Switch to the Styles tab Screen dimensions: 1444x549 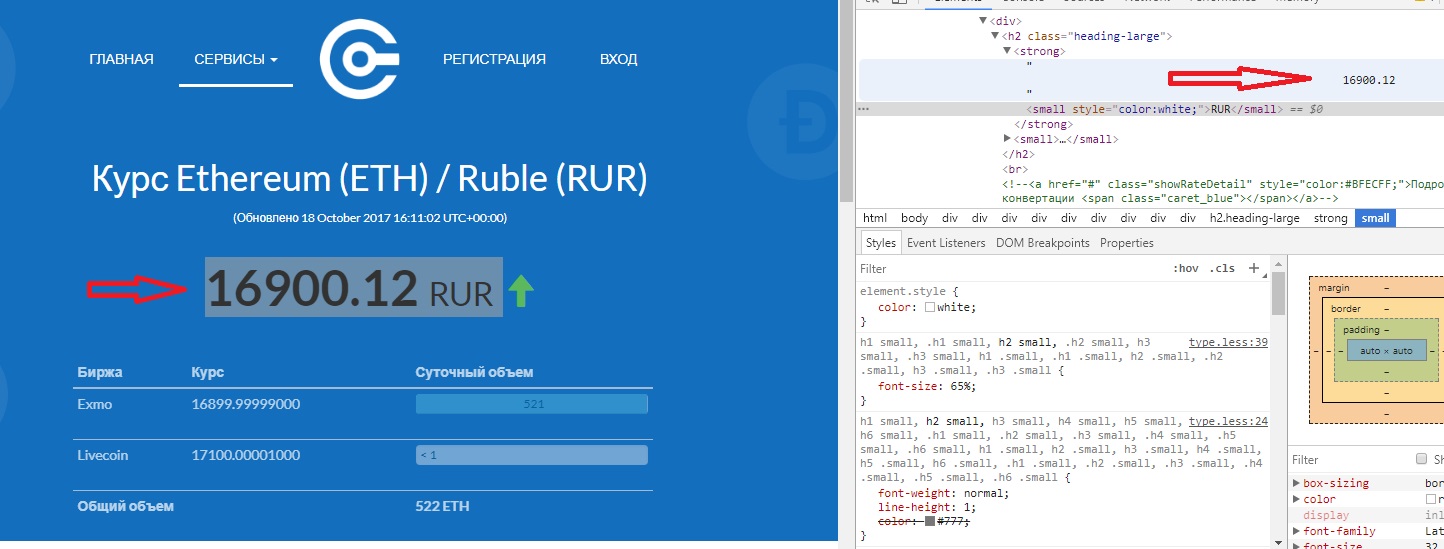pos(881,243)
